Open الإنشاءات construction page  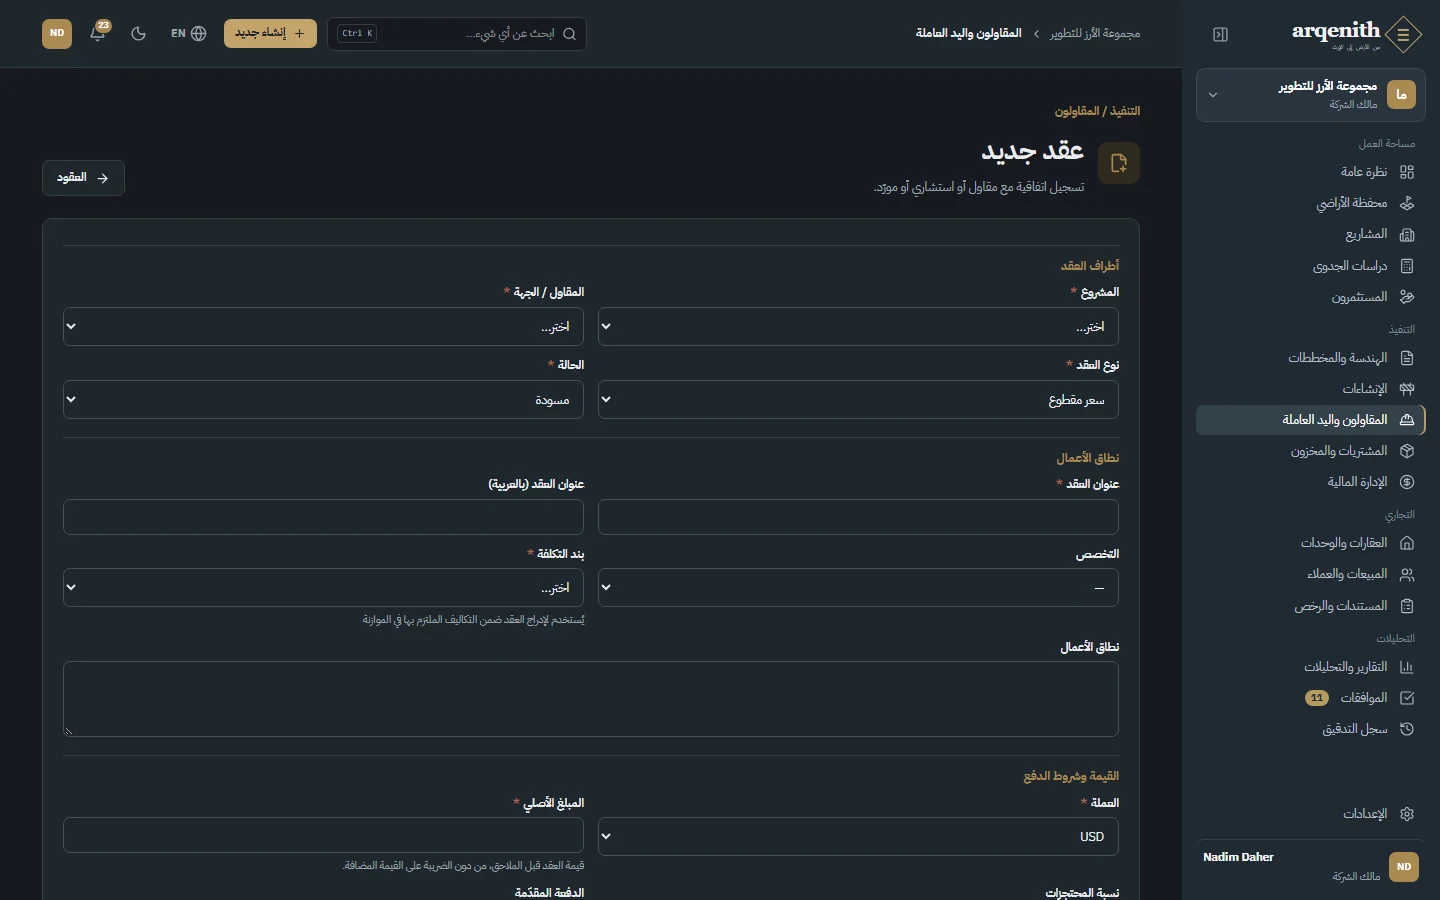[1310, 389]
